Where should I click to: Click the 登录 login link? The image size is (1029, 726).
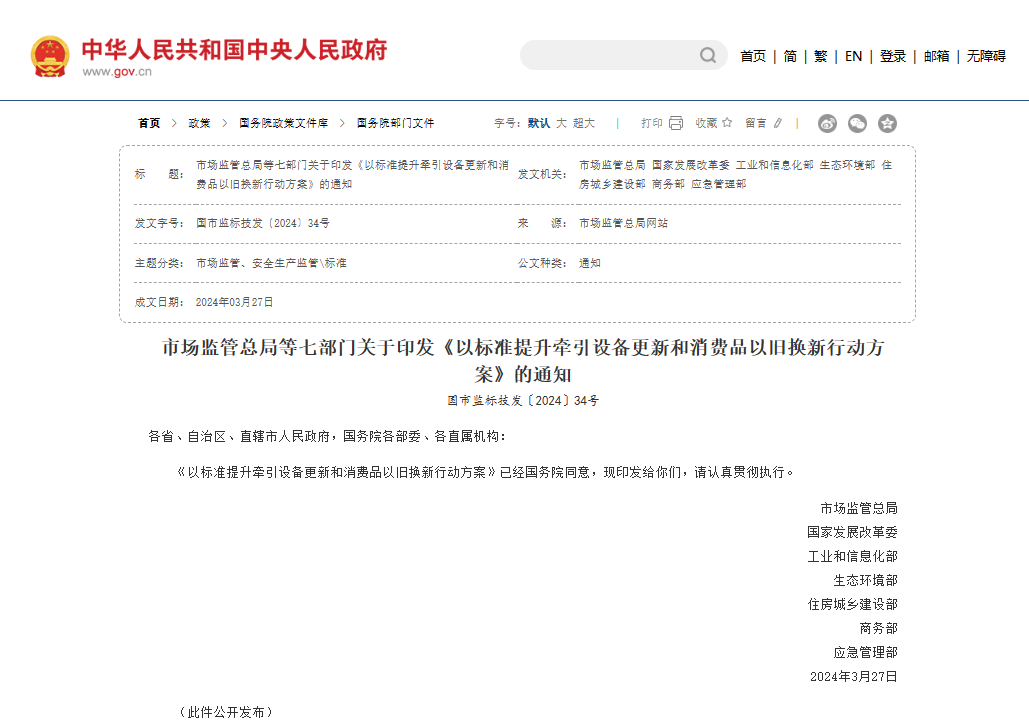tap(893, 56)
